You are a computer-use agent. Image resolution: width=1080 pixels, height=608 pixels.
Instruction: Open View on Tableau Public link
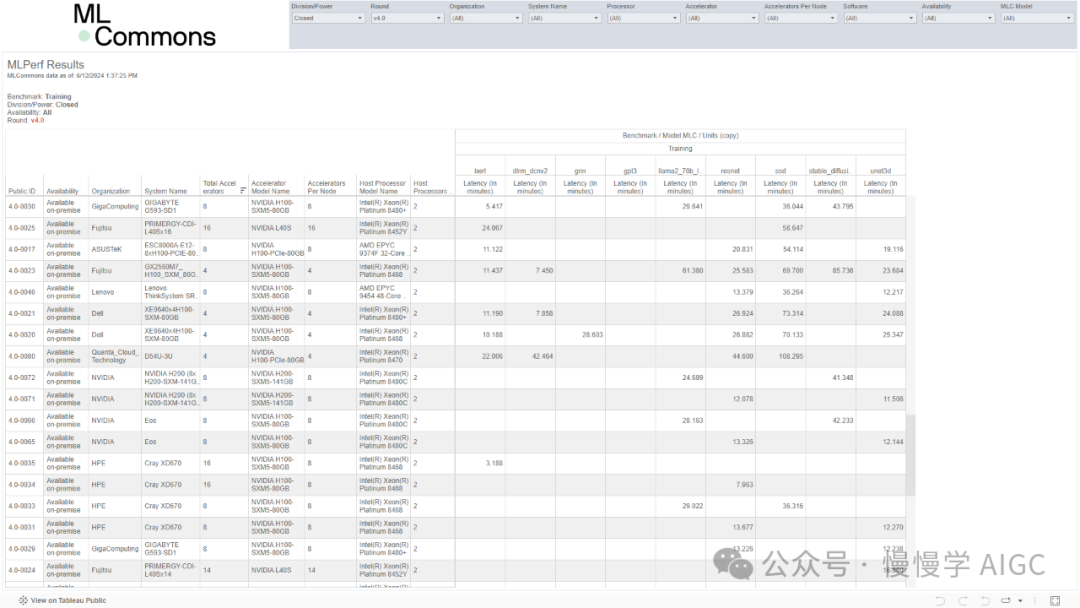68,600
